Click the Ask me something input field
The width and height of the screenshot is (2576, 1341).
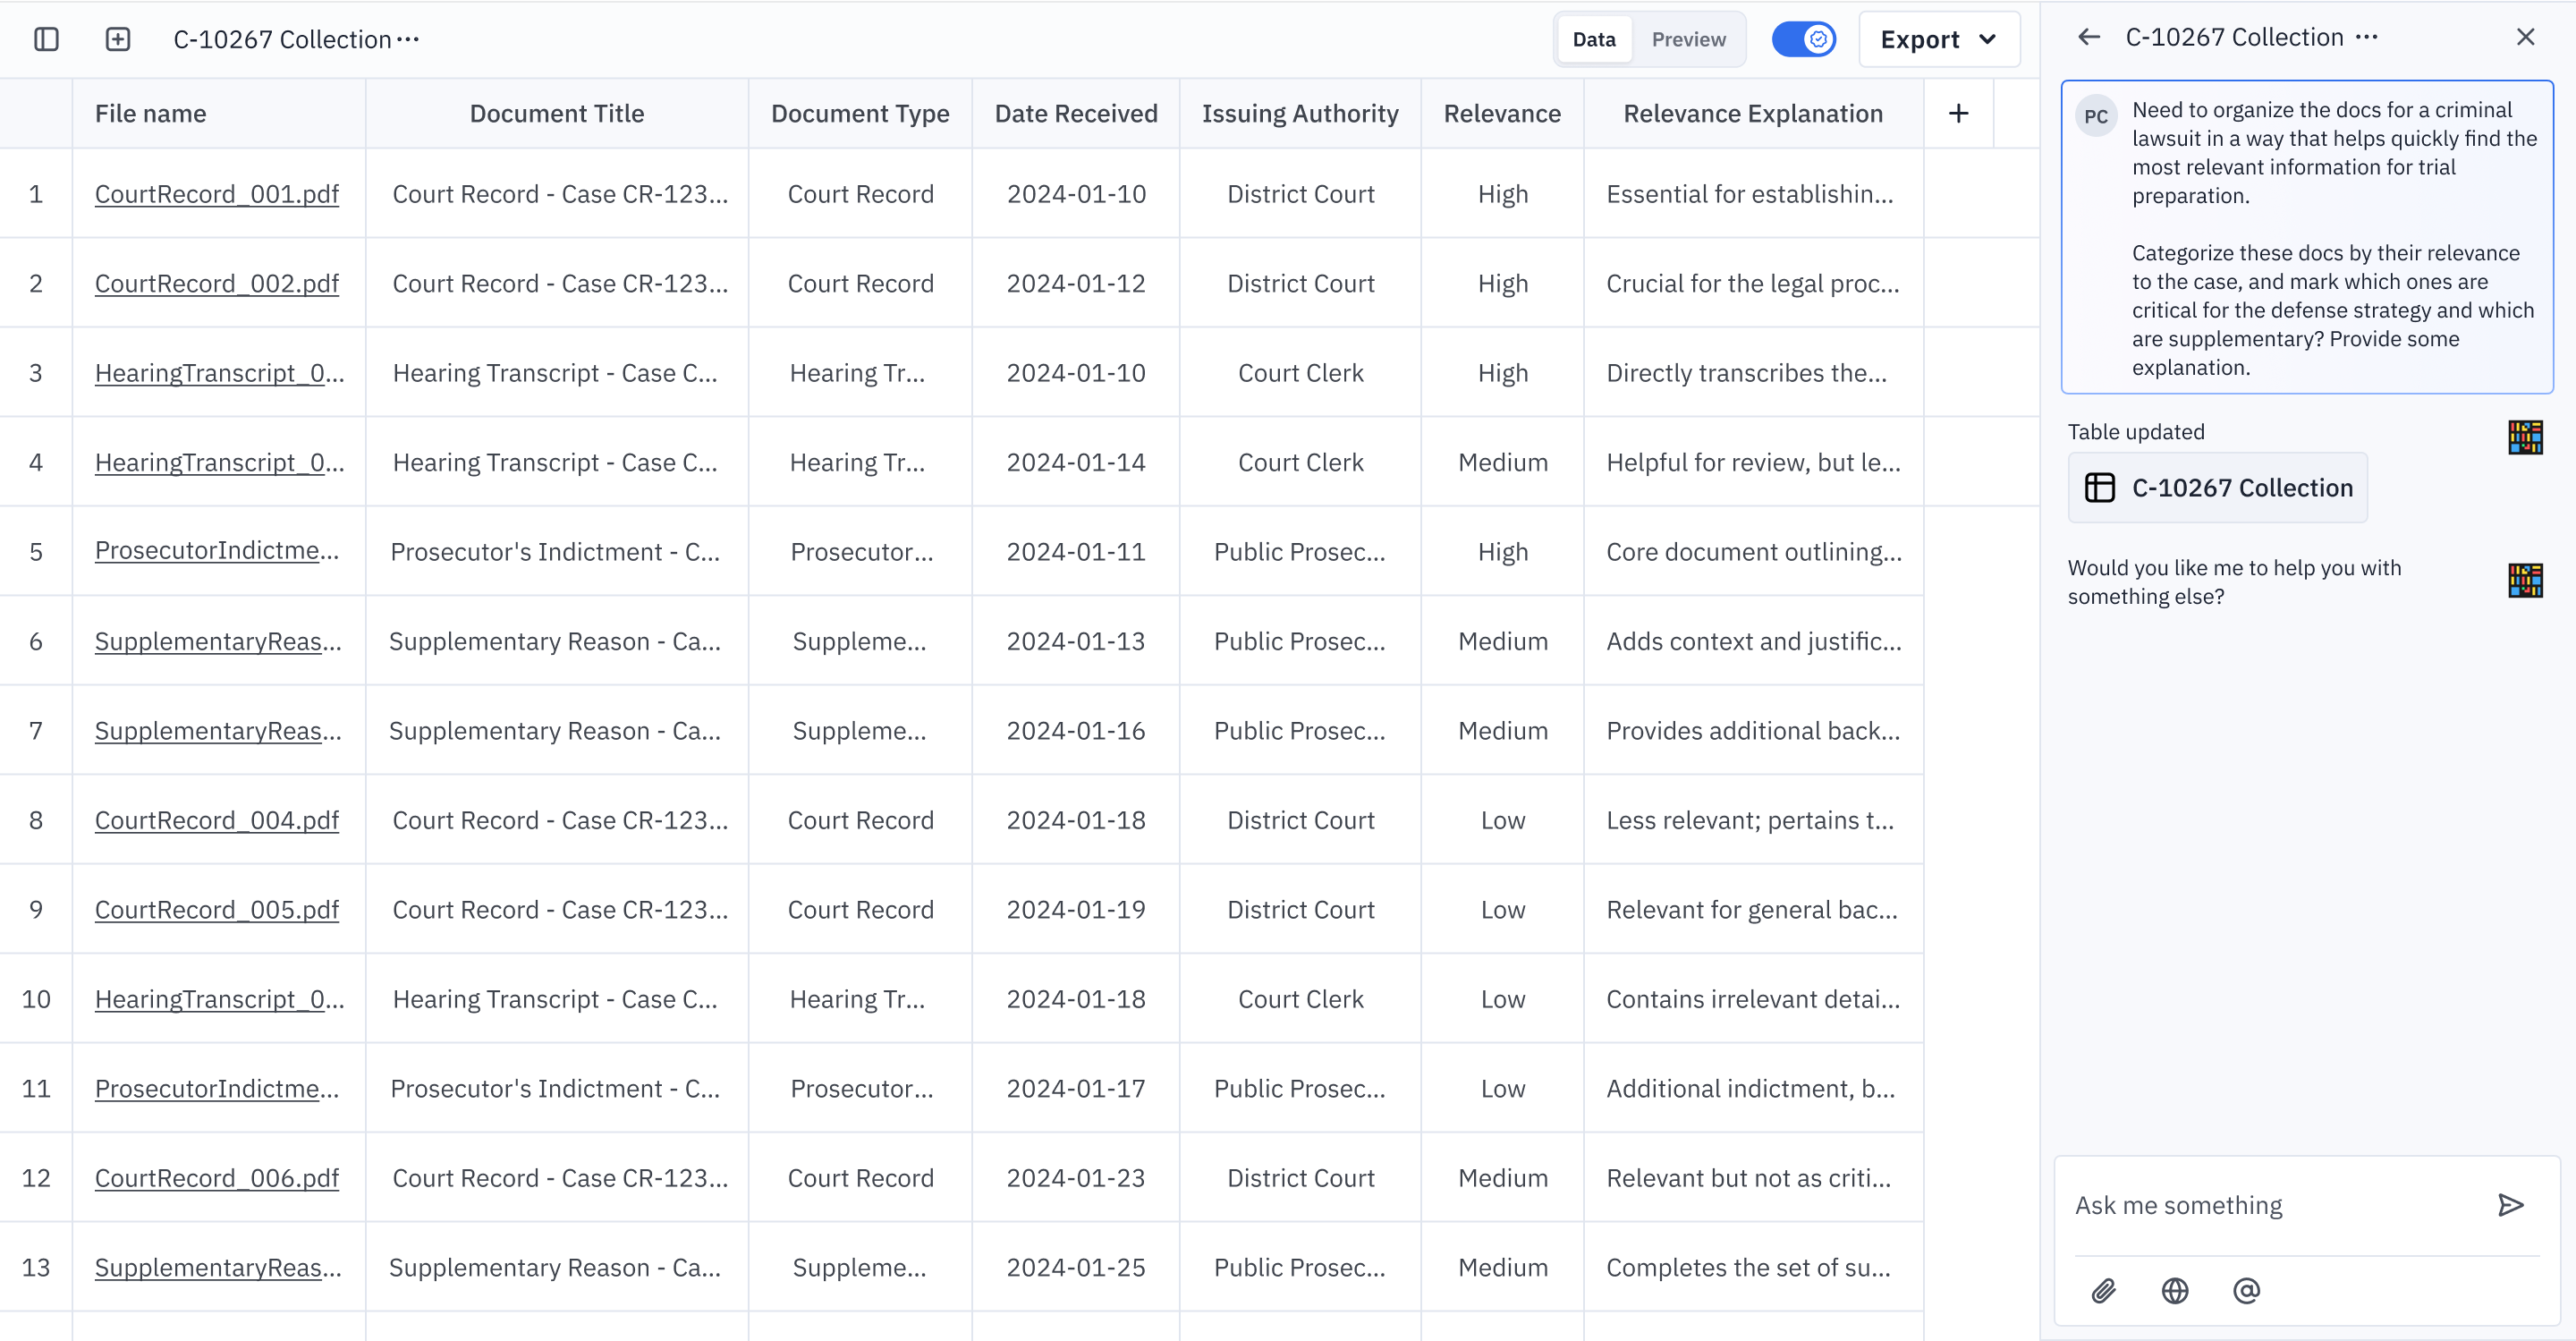coord(2277,1204)
